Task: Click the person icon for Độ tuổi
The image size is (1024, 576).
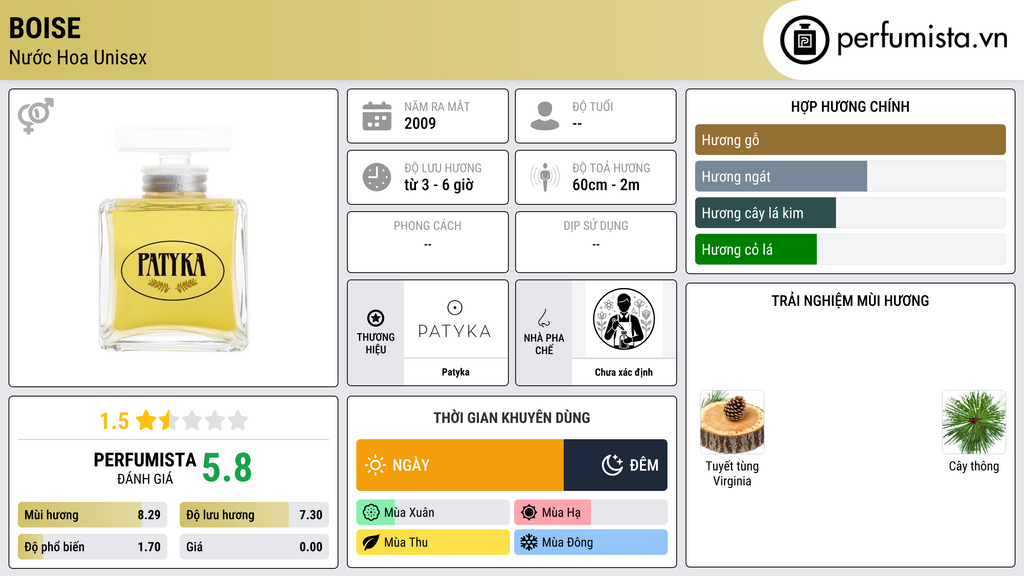Action: 545,116
